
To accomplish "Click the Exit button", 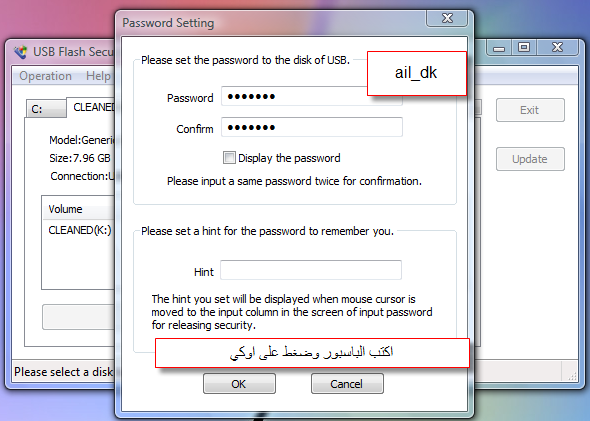I will 530,110.
